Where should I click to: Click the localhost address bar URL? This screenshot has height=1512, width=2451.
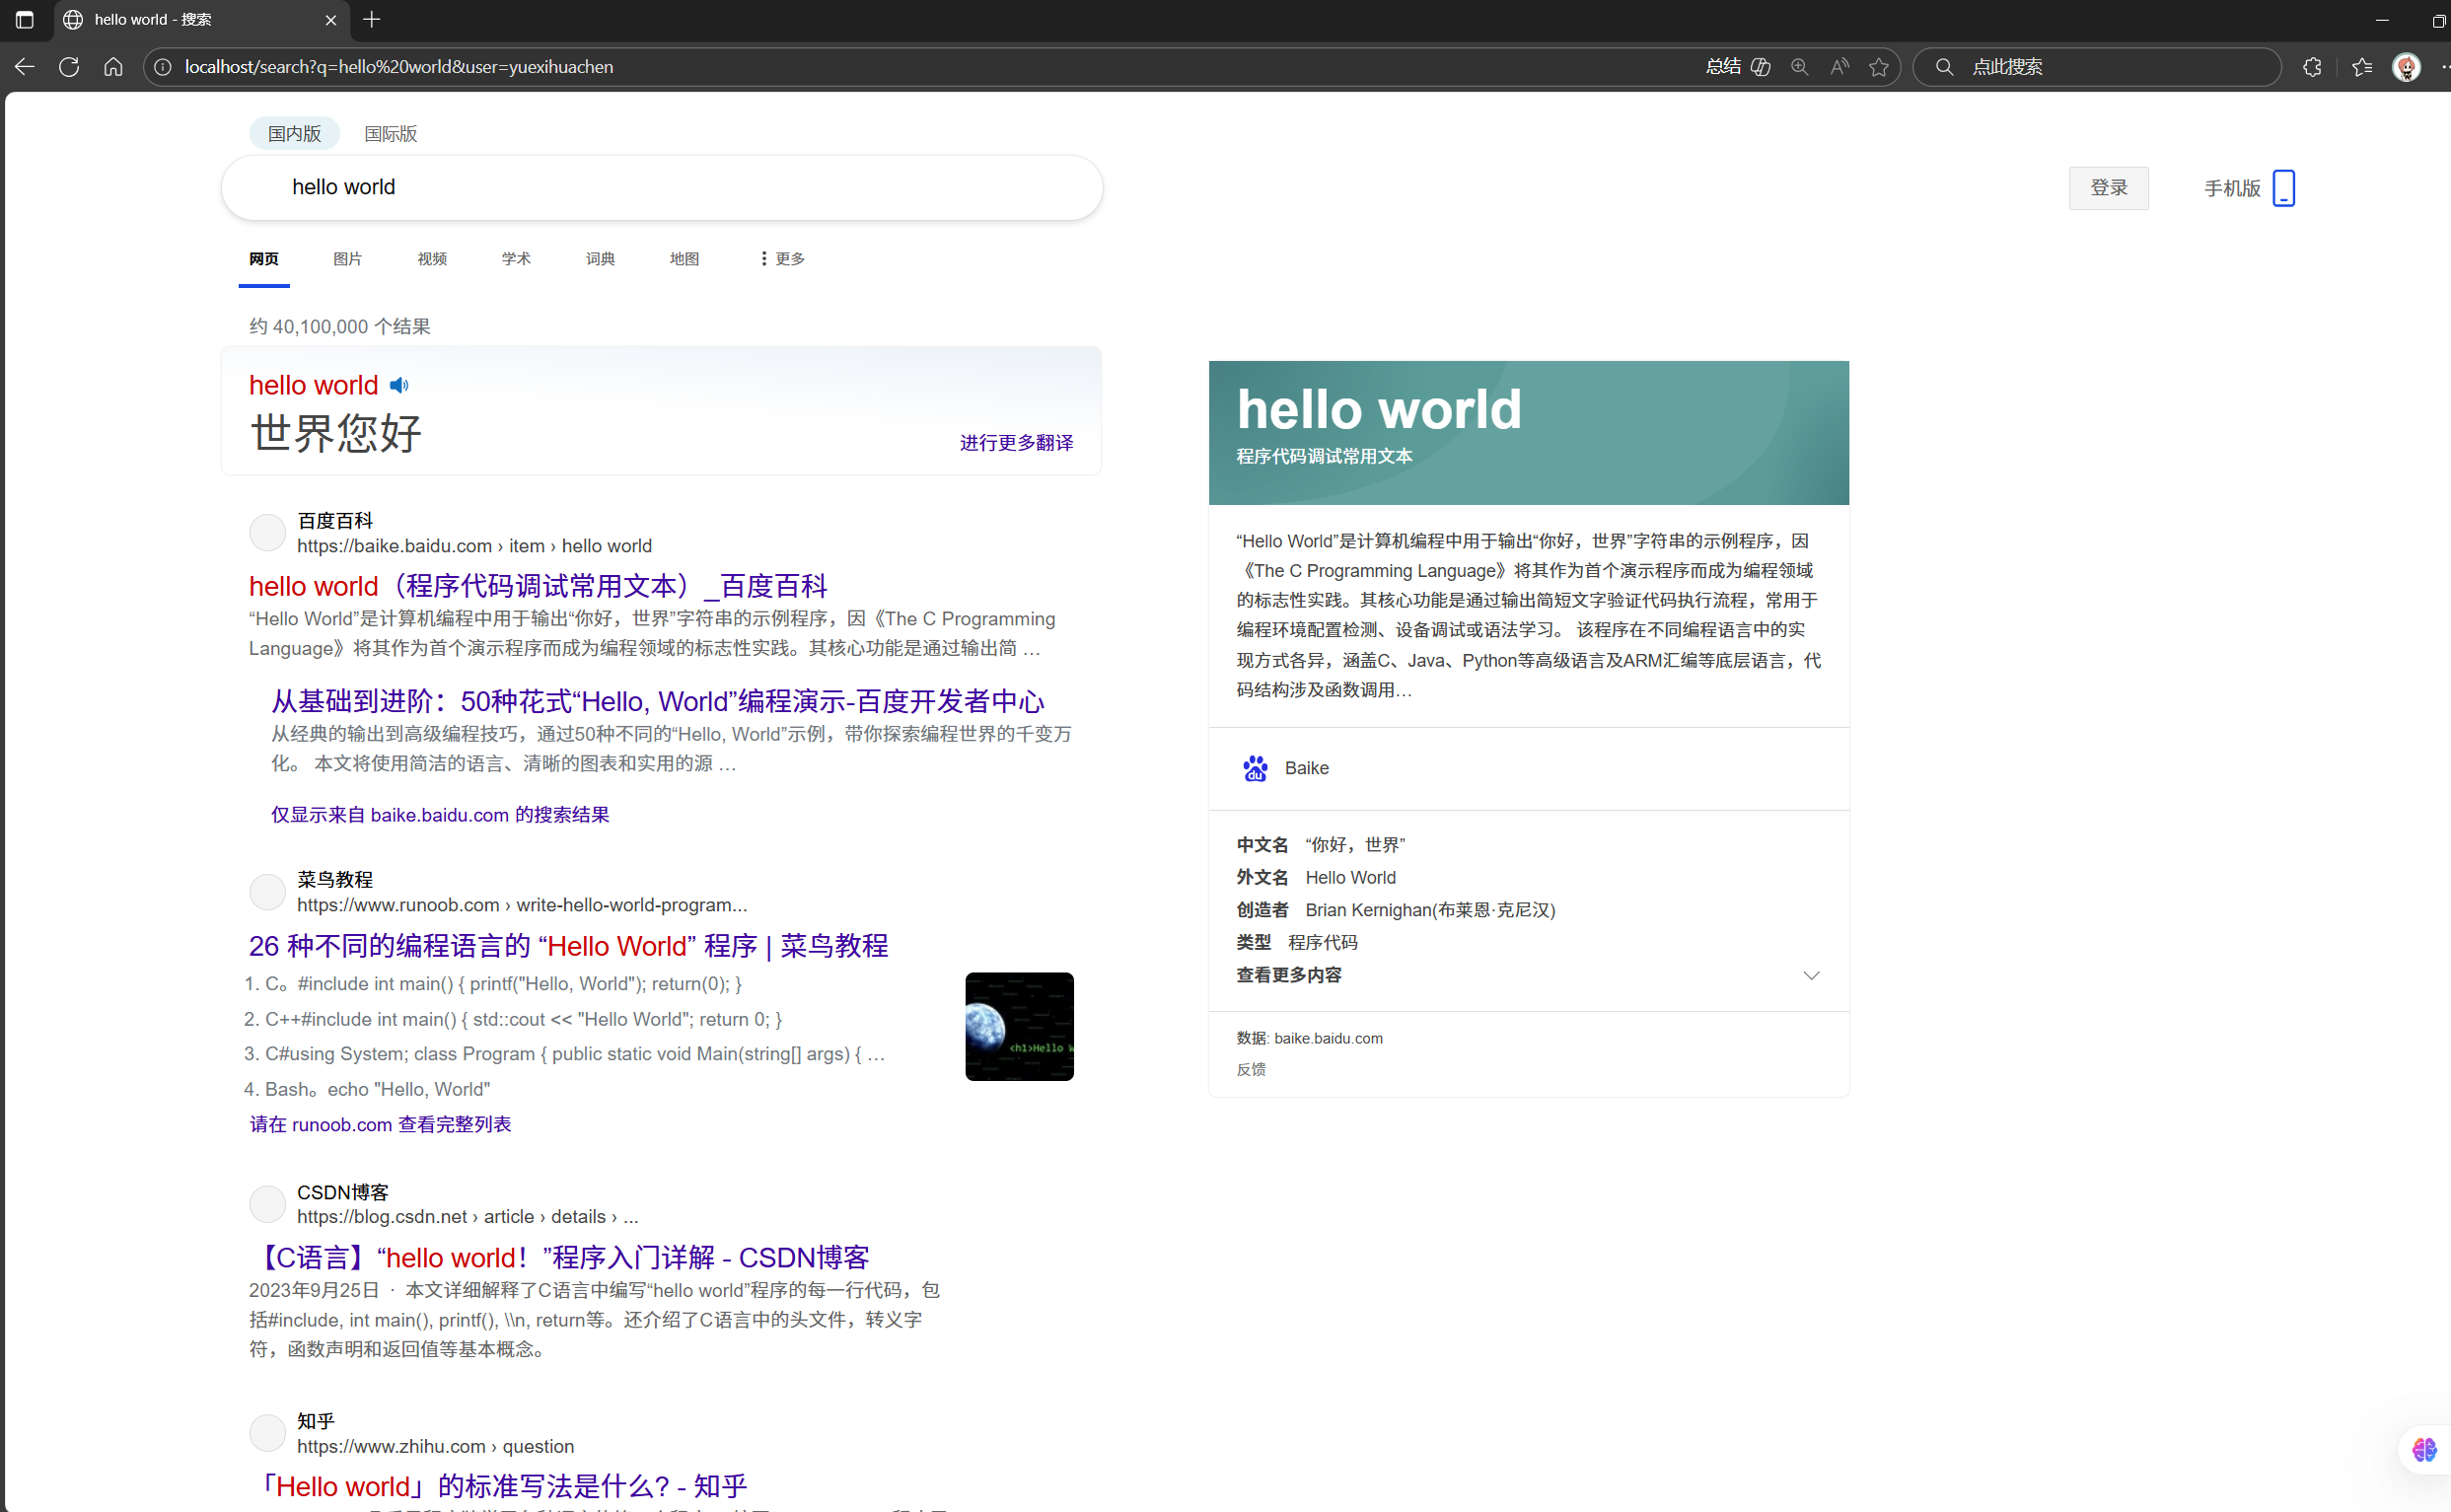click(x=399, y=67)
